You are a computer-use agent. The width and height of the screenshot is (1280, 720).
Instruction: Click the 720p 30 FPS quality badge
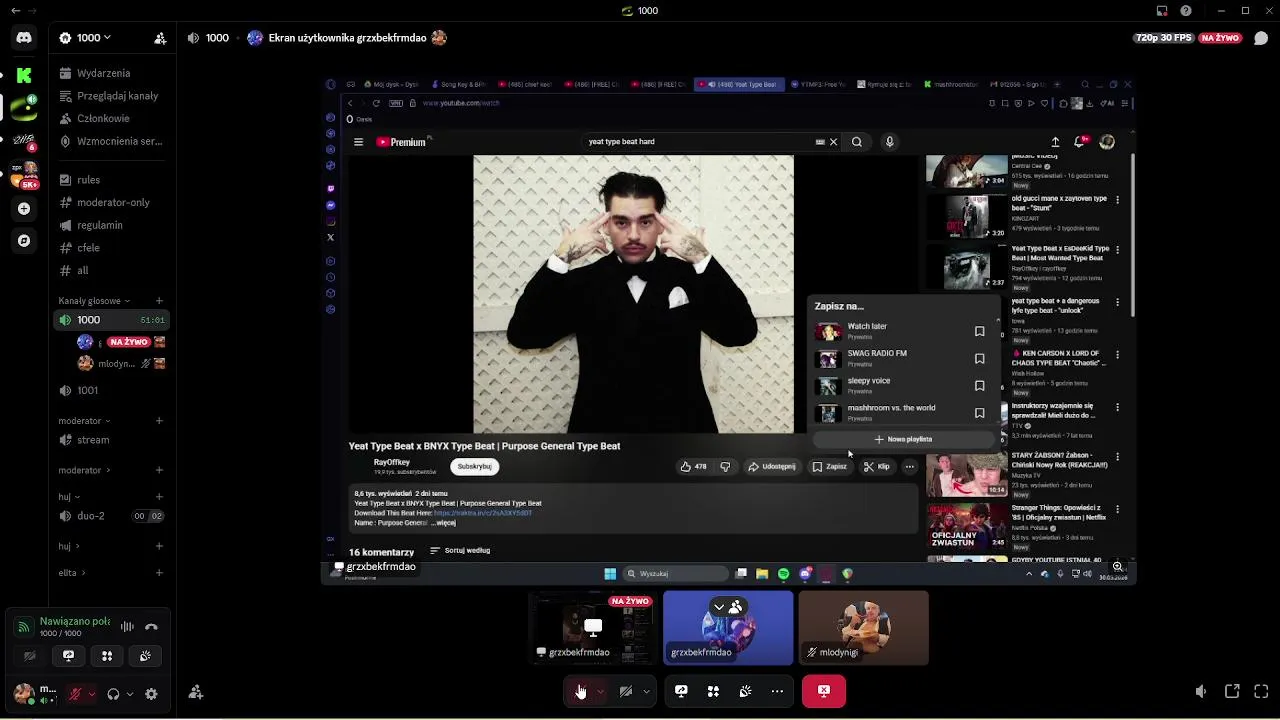[x=1164, y=38]
